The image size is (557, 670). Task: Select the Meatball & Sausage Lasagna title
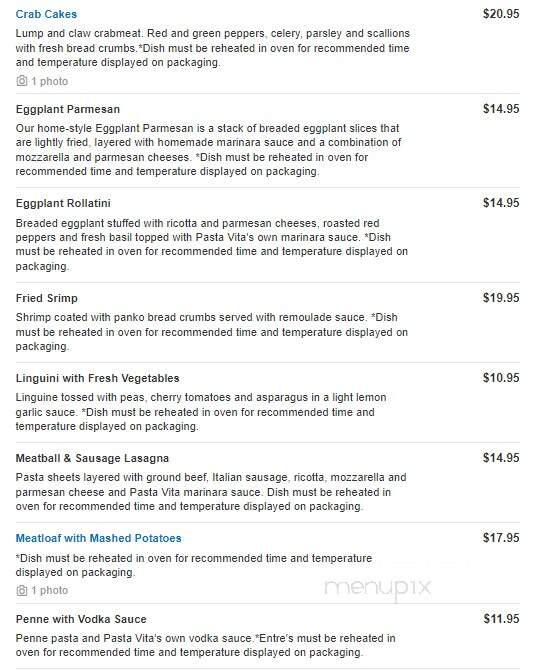(92, 458)
